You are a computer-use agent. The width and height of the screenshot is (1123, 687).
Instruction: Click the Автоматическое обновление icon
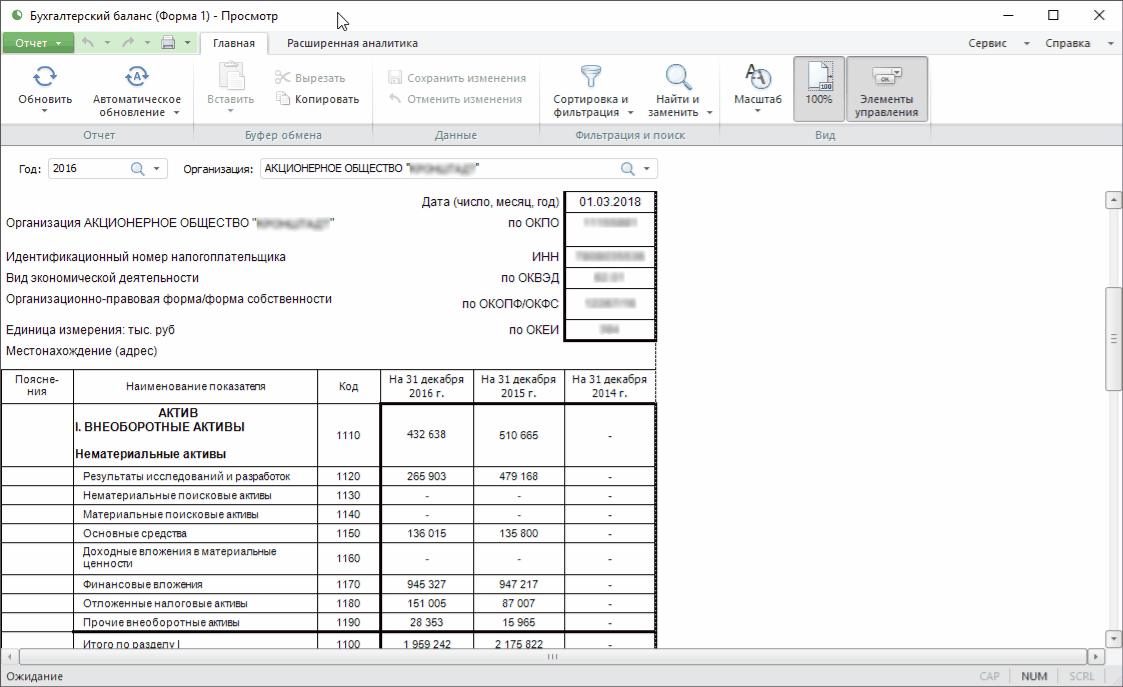136,77
